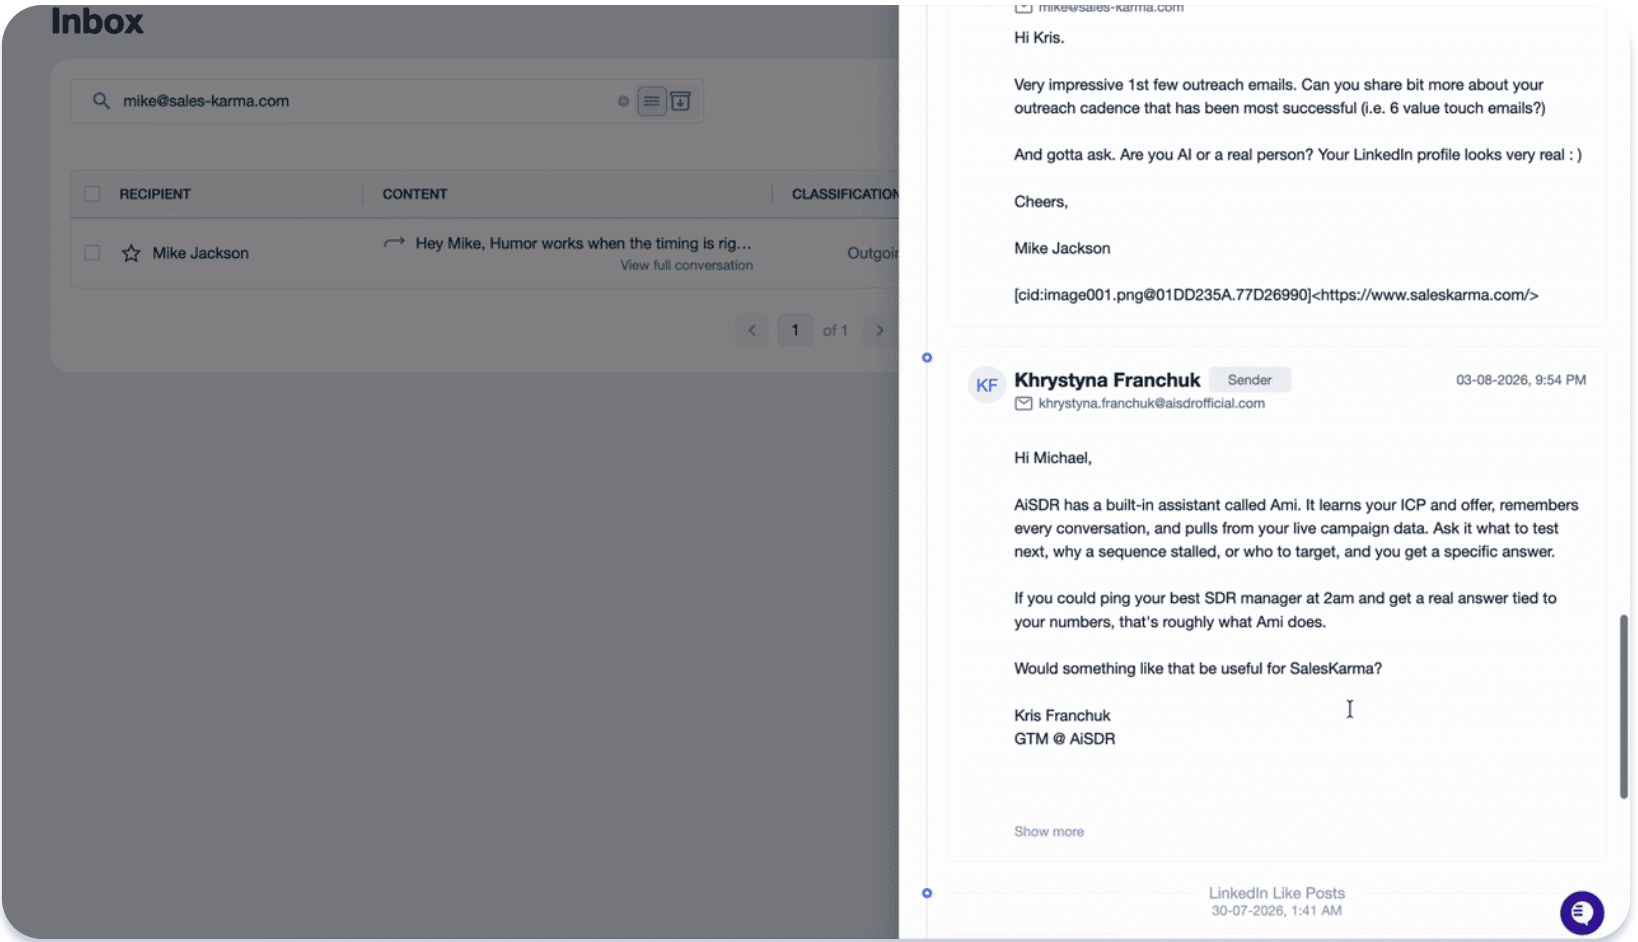Click the 'Outgoing' classification cell for Mike Jackson
The width and height of the screenshot is (1638, 942).
pos(872,253)
